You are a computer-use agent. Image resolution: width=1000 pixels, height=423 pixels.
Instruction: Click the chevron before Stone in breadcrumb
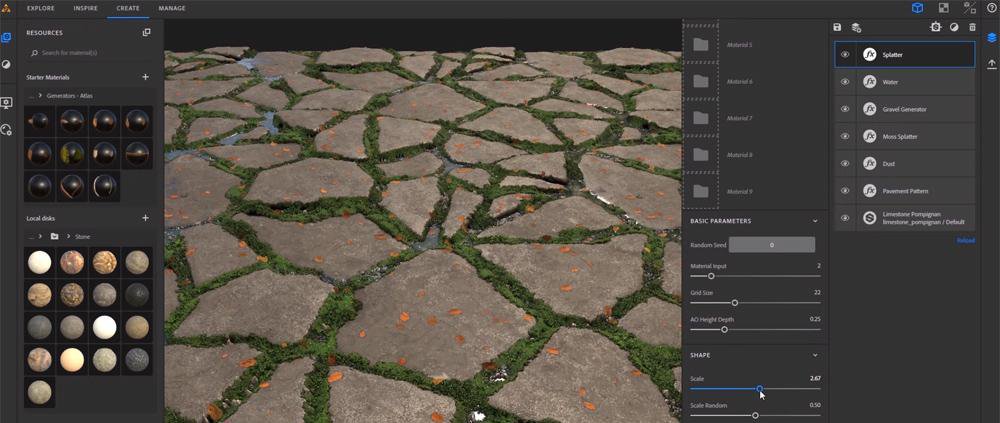[x=68, y=236]
